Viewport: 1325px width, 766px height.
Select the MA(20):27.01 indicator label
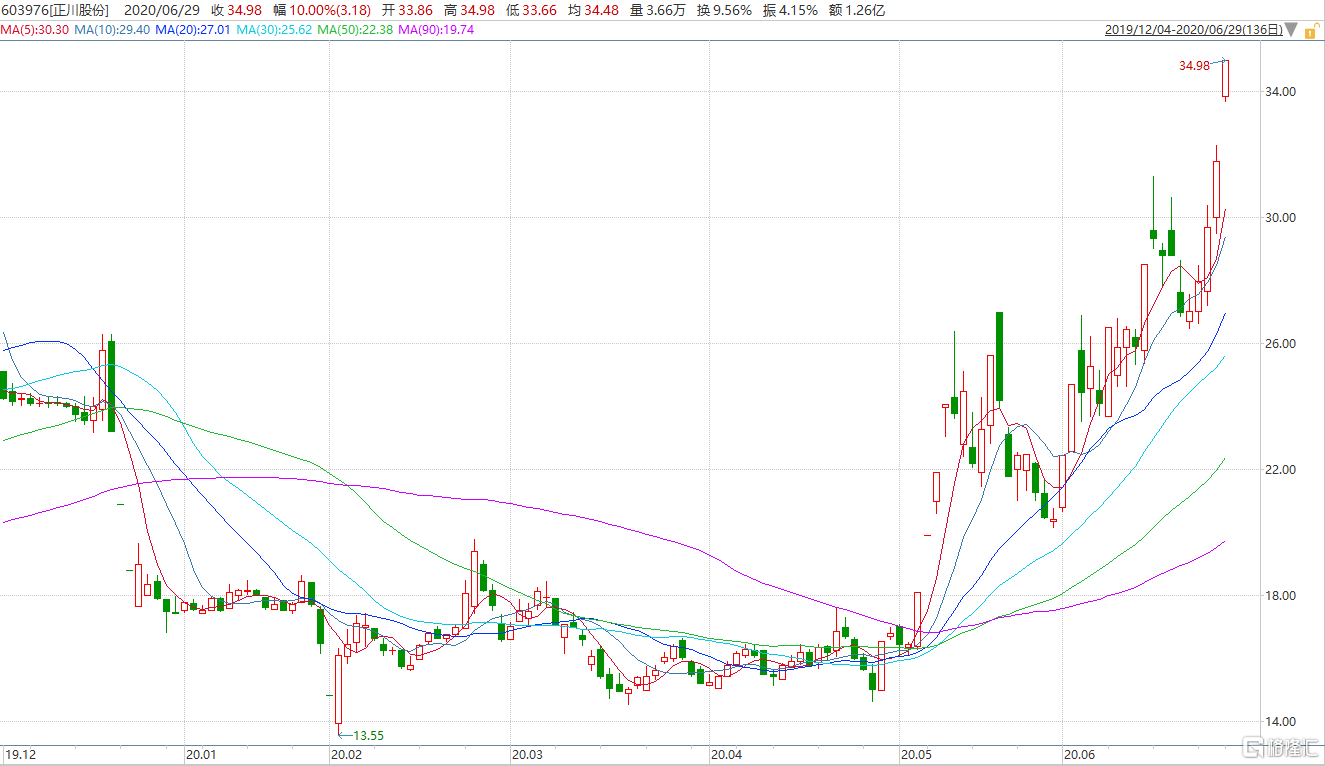click(192, 30)
